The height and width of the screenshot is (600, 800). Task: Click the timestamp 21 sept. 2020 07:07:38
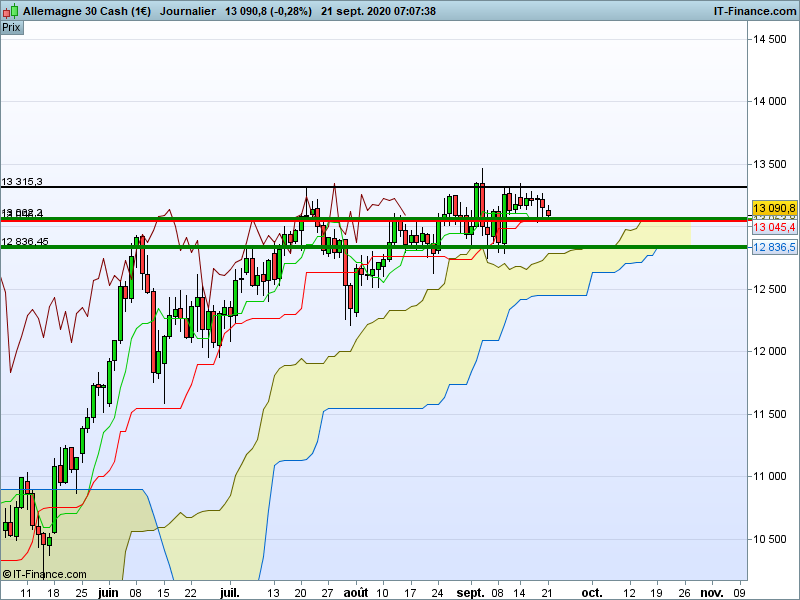coord(378,11)
